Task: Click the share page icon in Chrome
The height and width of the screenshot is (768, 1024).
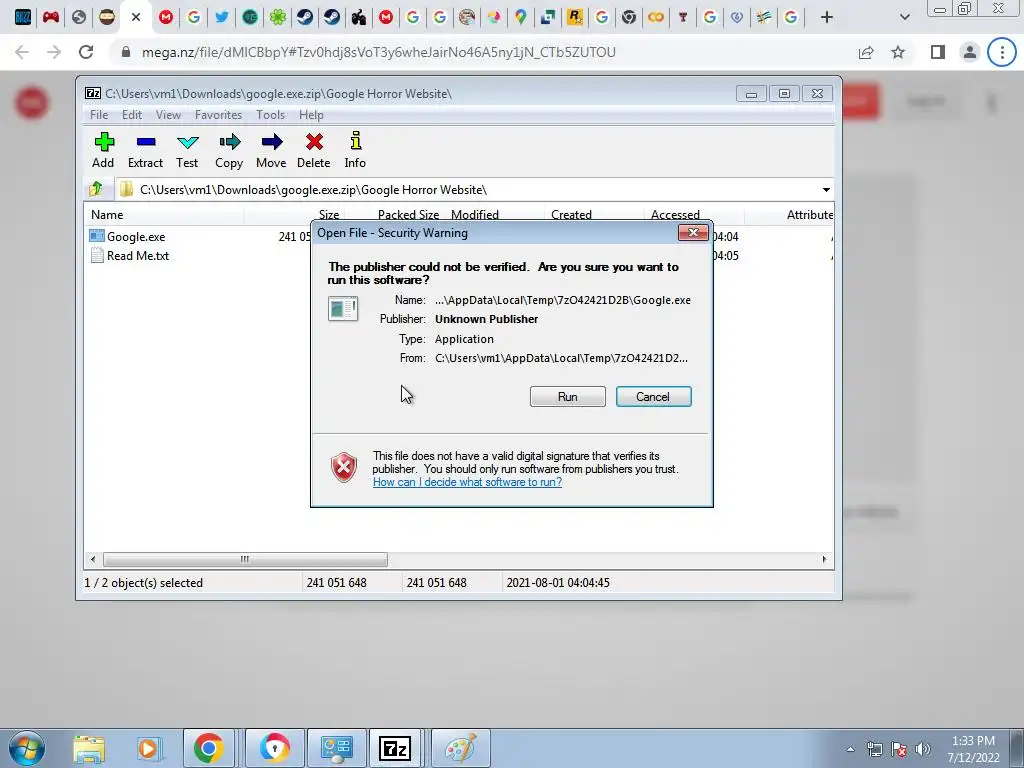Action: (x=866, y=52)
